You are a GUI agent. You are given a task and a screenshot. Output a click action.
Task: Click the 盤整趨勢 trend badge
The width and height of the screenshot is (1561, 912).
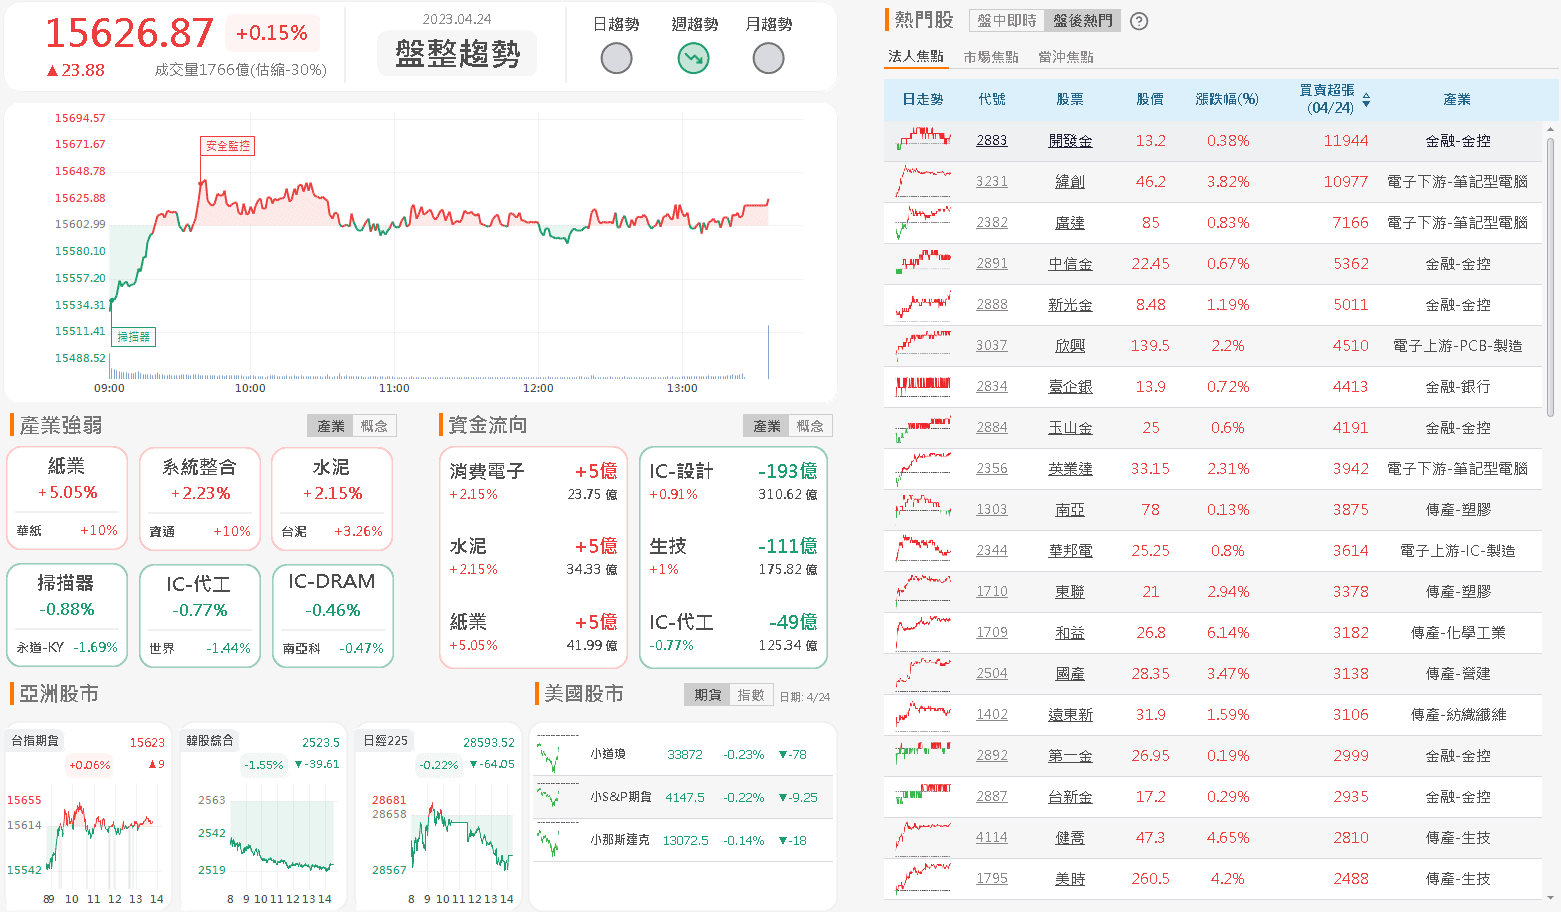coord(457,53)
